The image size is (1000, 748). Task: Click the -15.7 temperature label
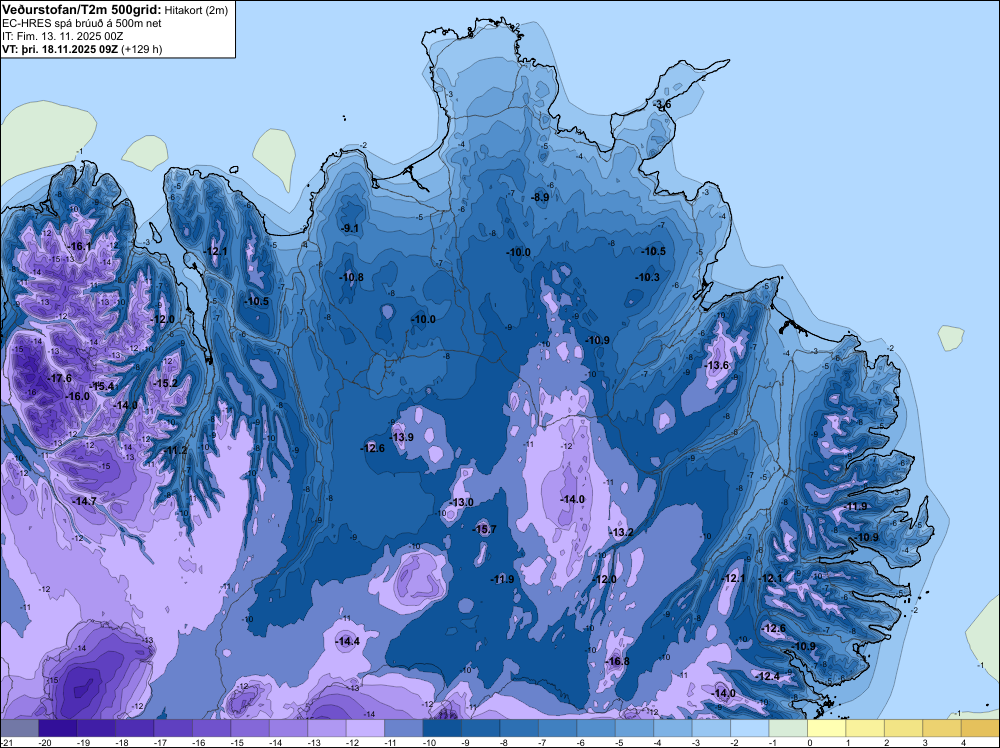coord(485,529)
